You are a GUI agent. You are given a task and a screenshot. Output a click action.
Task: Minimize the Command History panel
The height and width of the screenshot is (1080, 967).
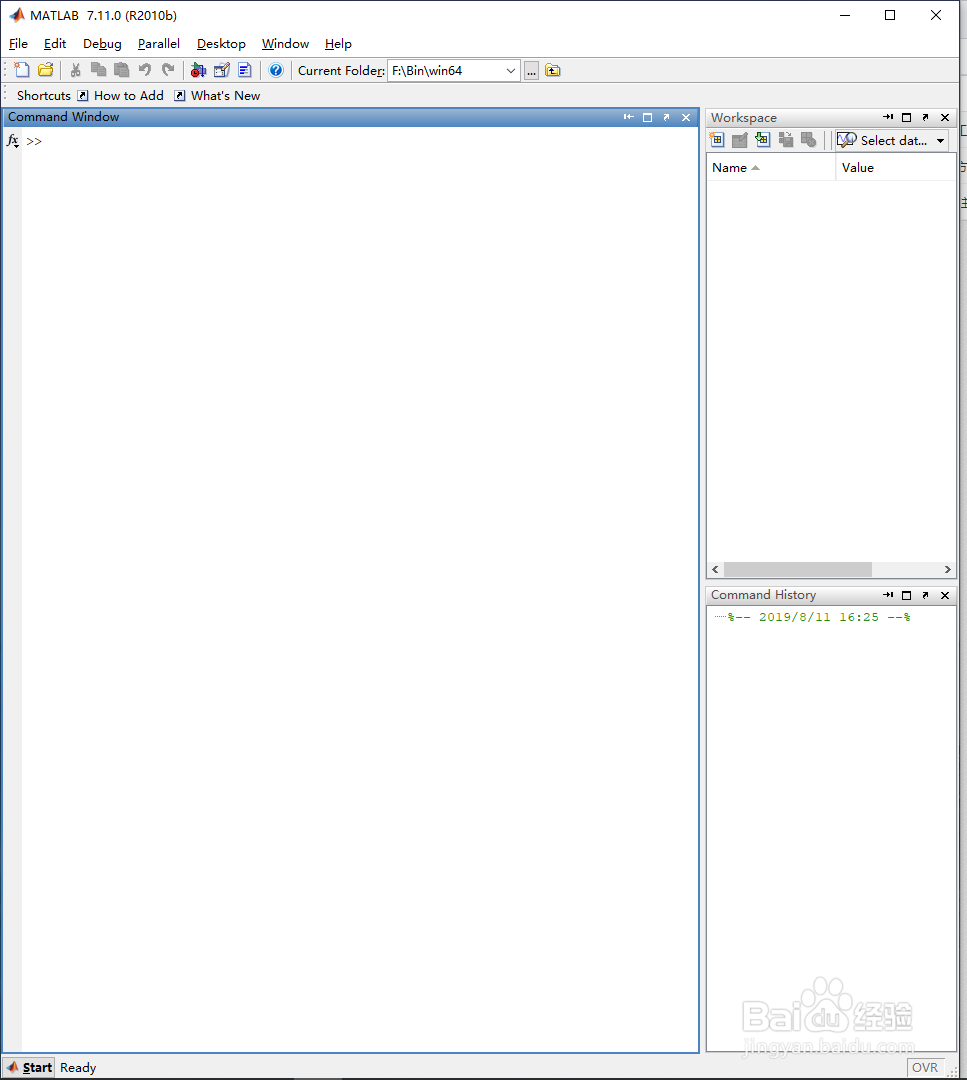pos(888,594)
